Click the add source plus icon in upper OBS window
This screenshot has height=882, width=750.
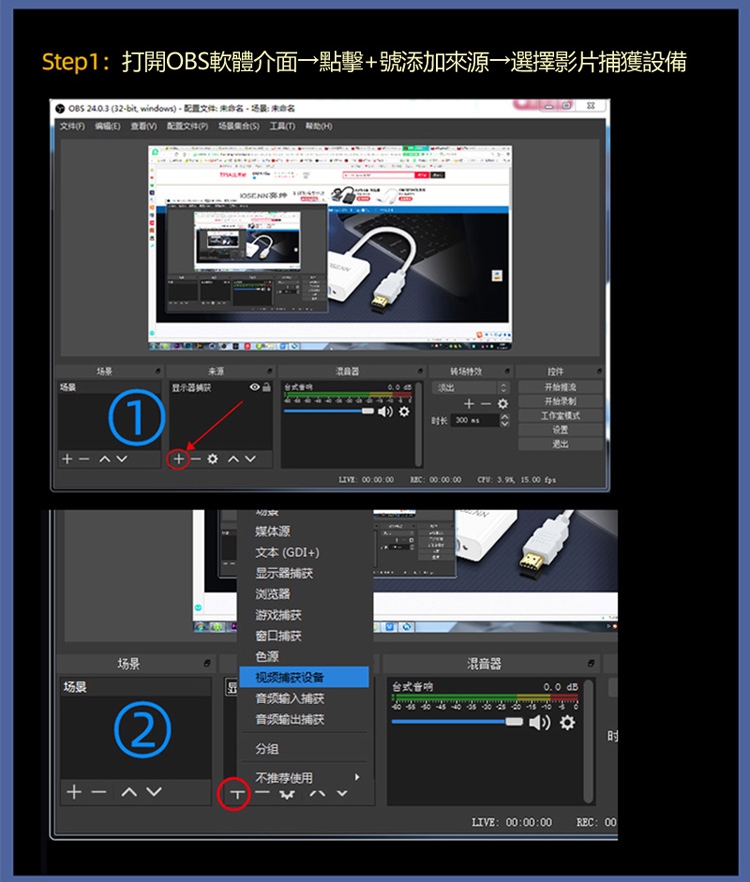point(178,459)
